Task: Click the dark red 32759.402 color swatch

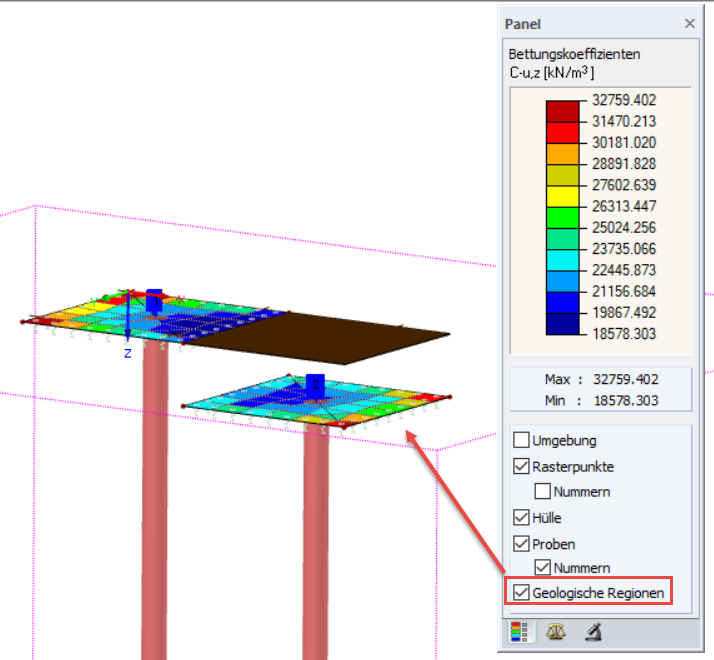Action: coord(562,112)
